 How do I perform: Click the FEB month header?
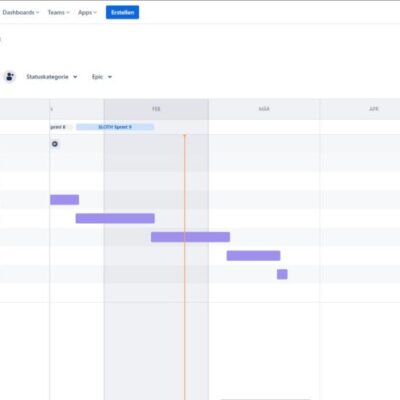coord(156,109)
